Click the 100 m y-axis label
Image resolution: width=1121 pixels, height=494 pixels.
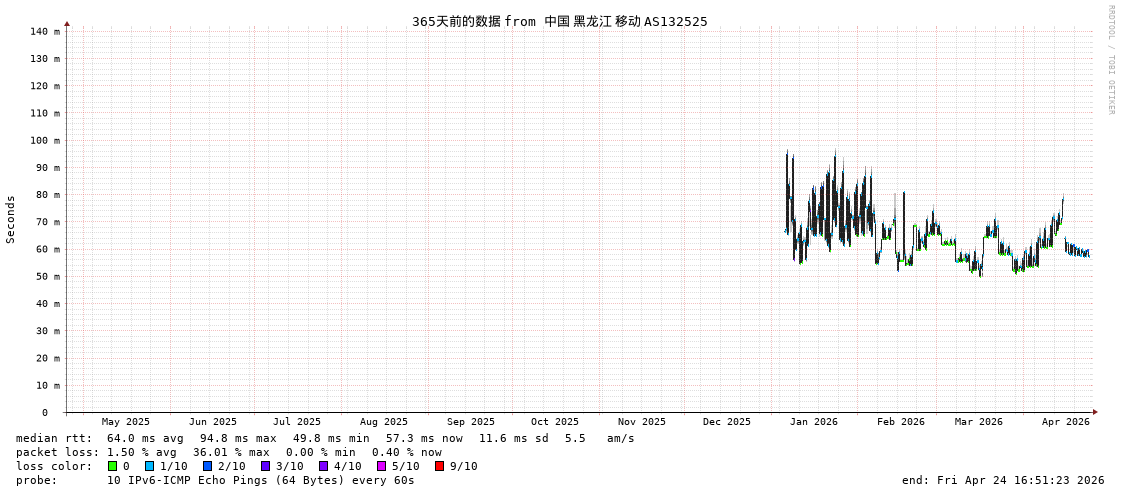[44, 140]
